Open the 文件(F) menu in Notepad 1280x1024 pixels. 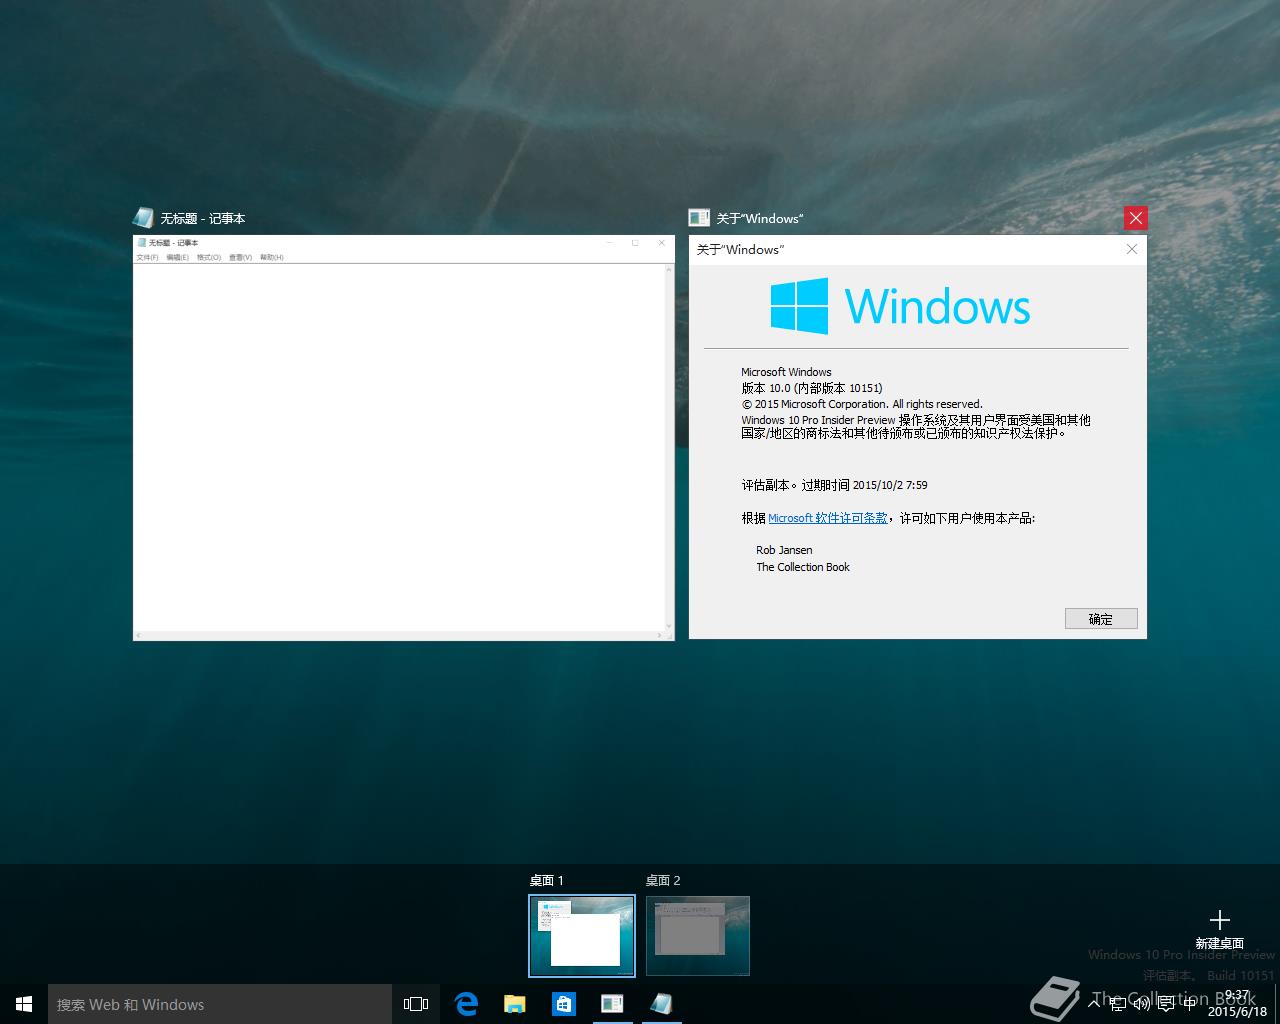pyautogui.click(x=147, y=258)
